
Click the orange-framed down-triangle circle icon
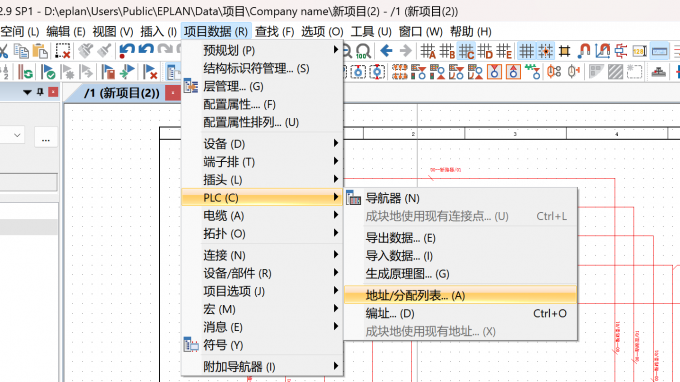[494, 72]
